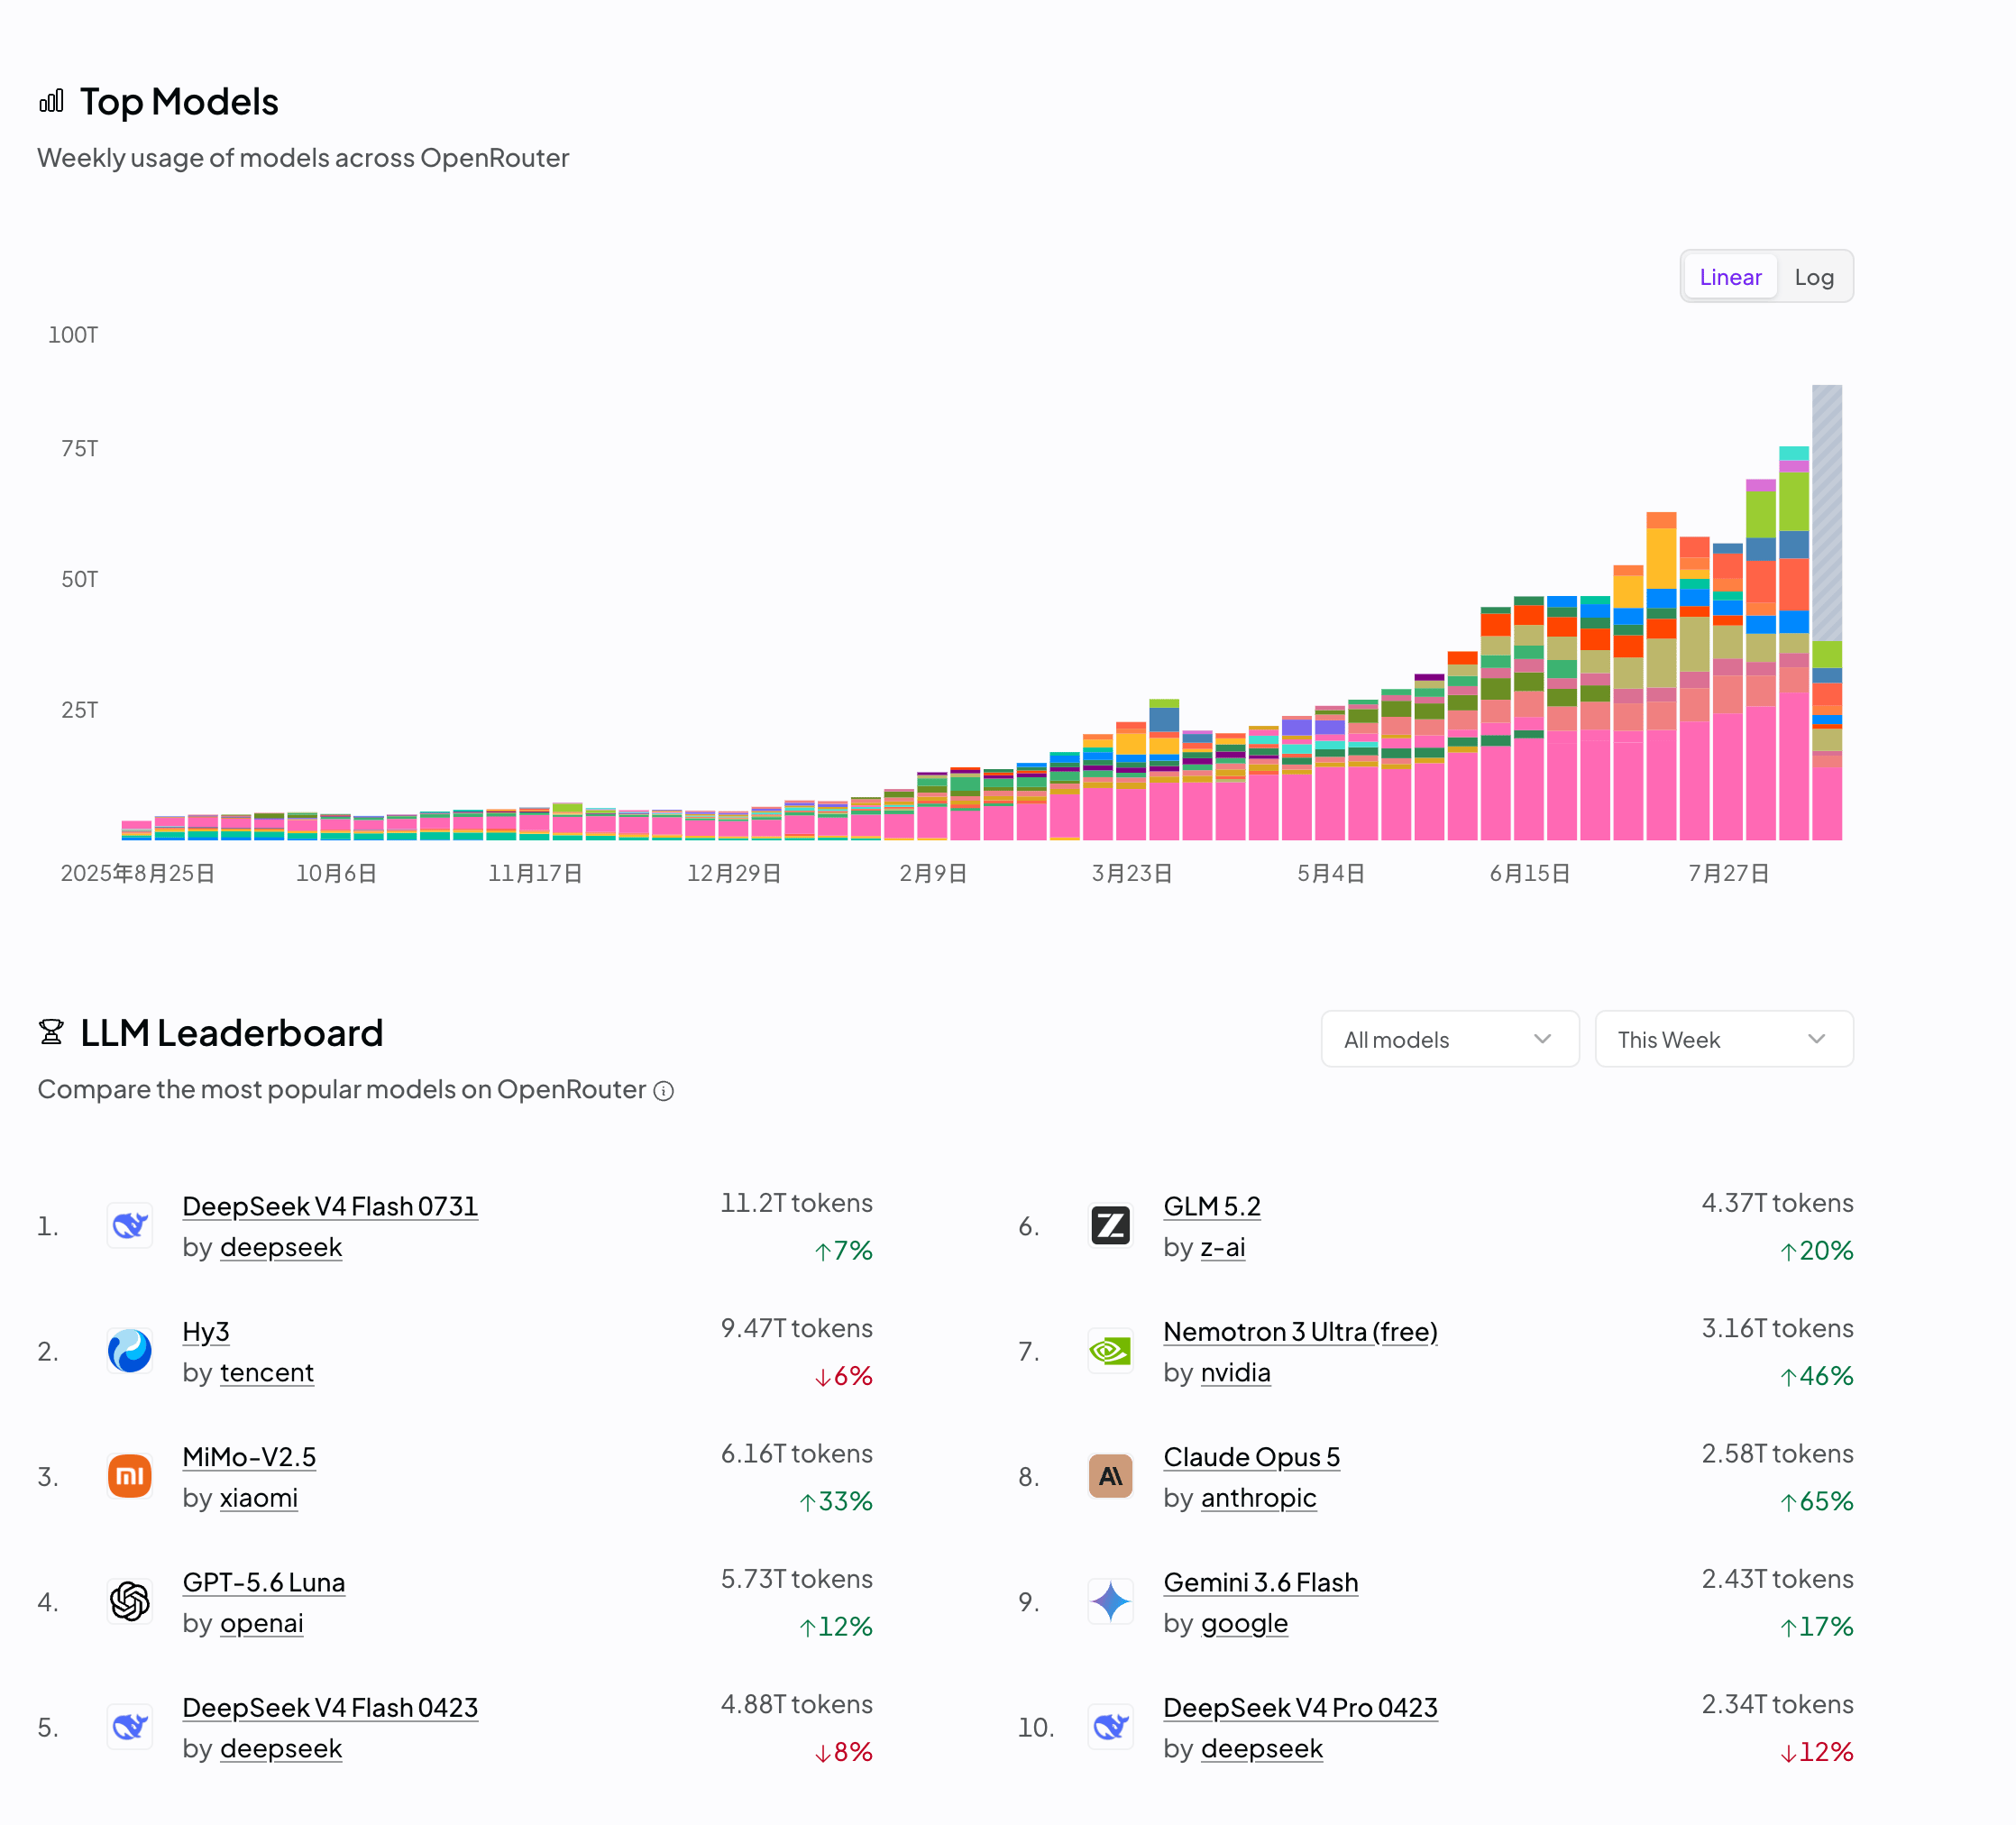Viewport: 2016px width, 1825px height.
Task: Select the Linear chart scale option
Action: (x=1731, y=277)
